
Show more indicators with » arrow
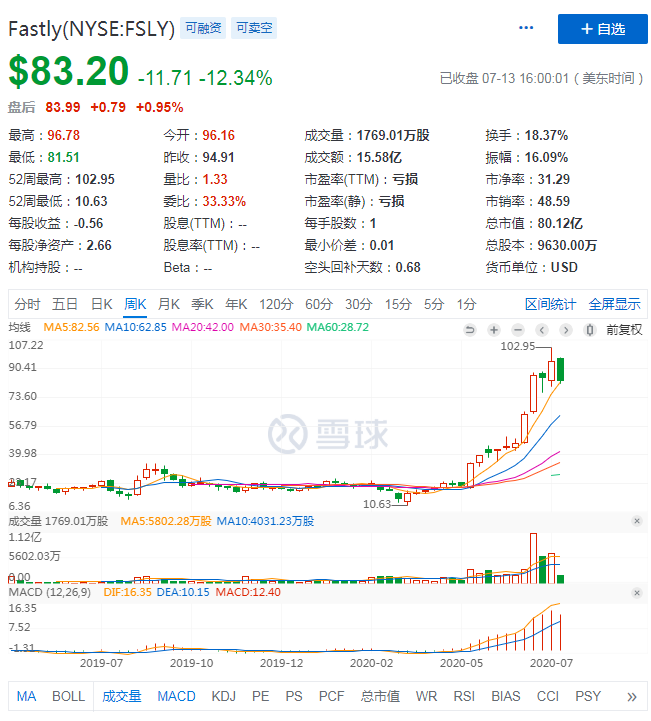point(632,696)
